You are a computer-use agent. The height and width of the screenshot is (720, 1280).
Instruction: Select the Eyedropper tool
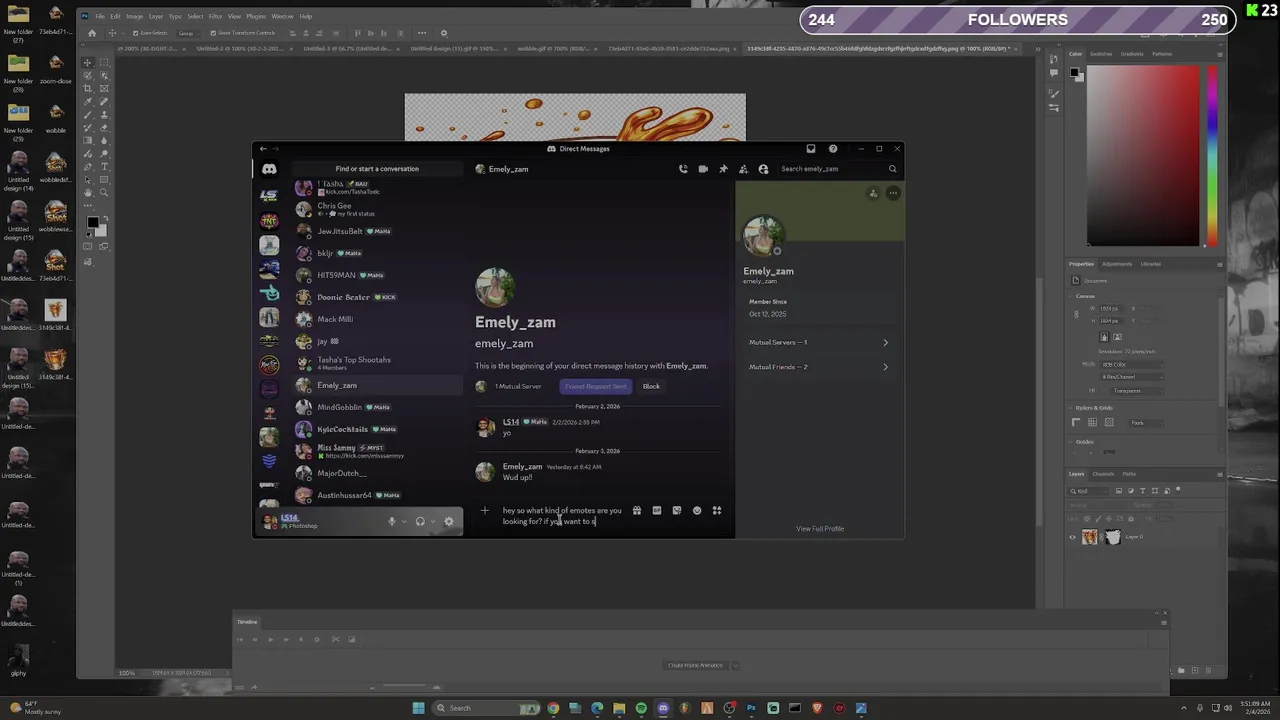point(88,101)
